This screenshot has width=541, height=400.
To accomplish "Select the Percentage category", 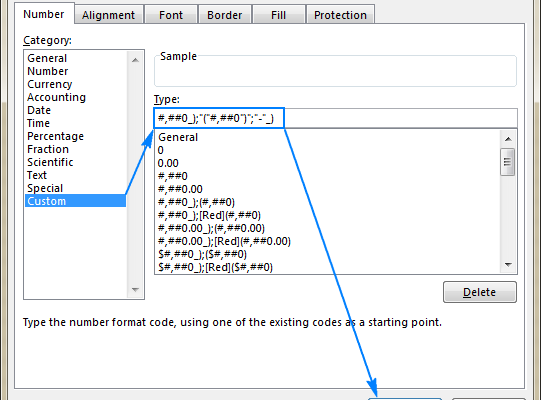I will coord(75,136).
